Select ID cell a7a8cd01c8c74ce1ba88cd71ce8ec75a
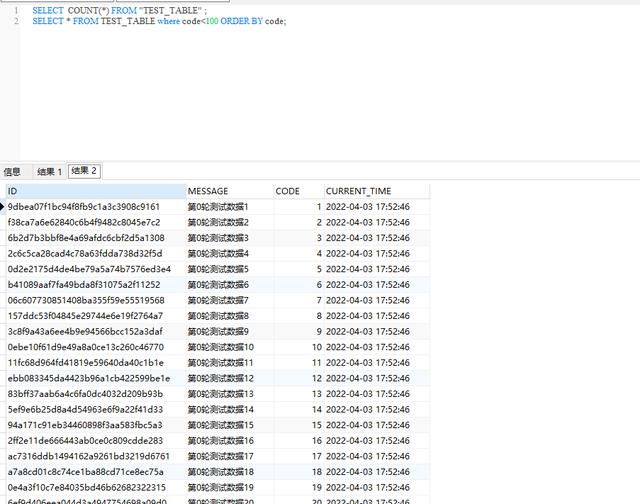 point(96,472)
